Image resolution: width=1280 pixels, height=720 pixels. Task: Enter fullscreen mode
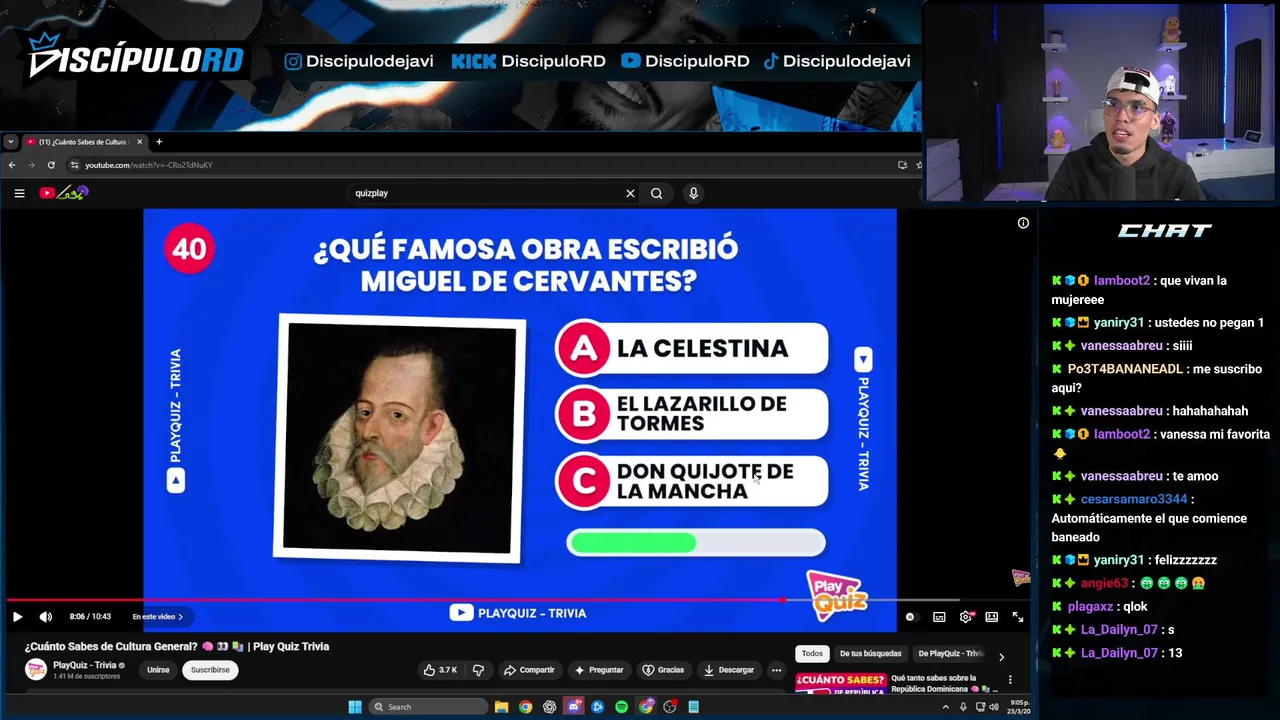click(1017, 617)
